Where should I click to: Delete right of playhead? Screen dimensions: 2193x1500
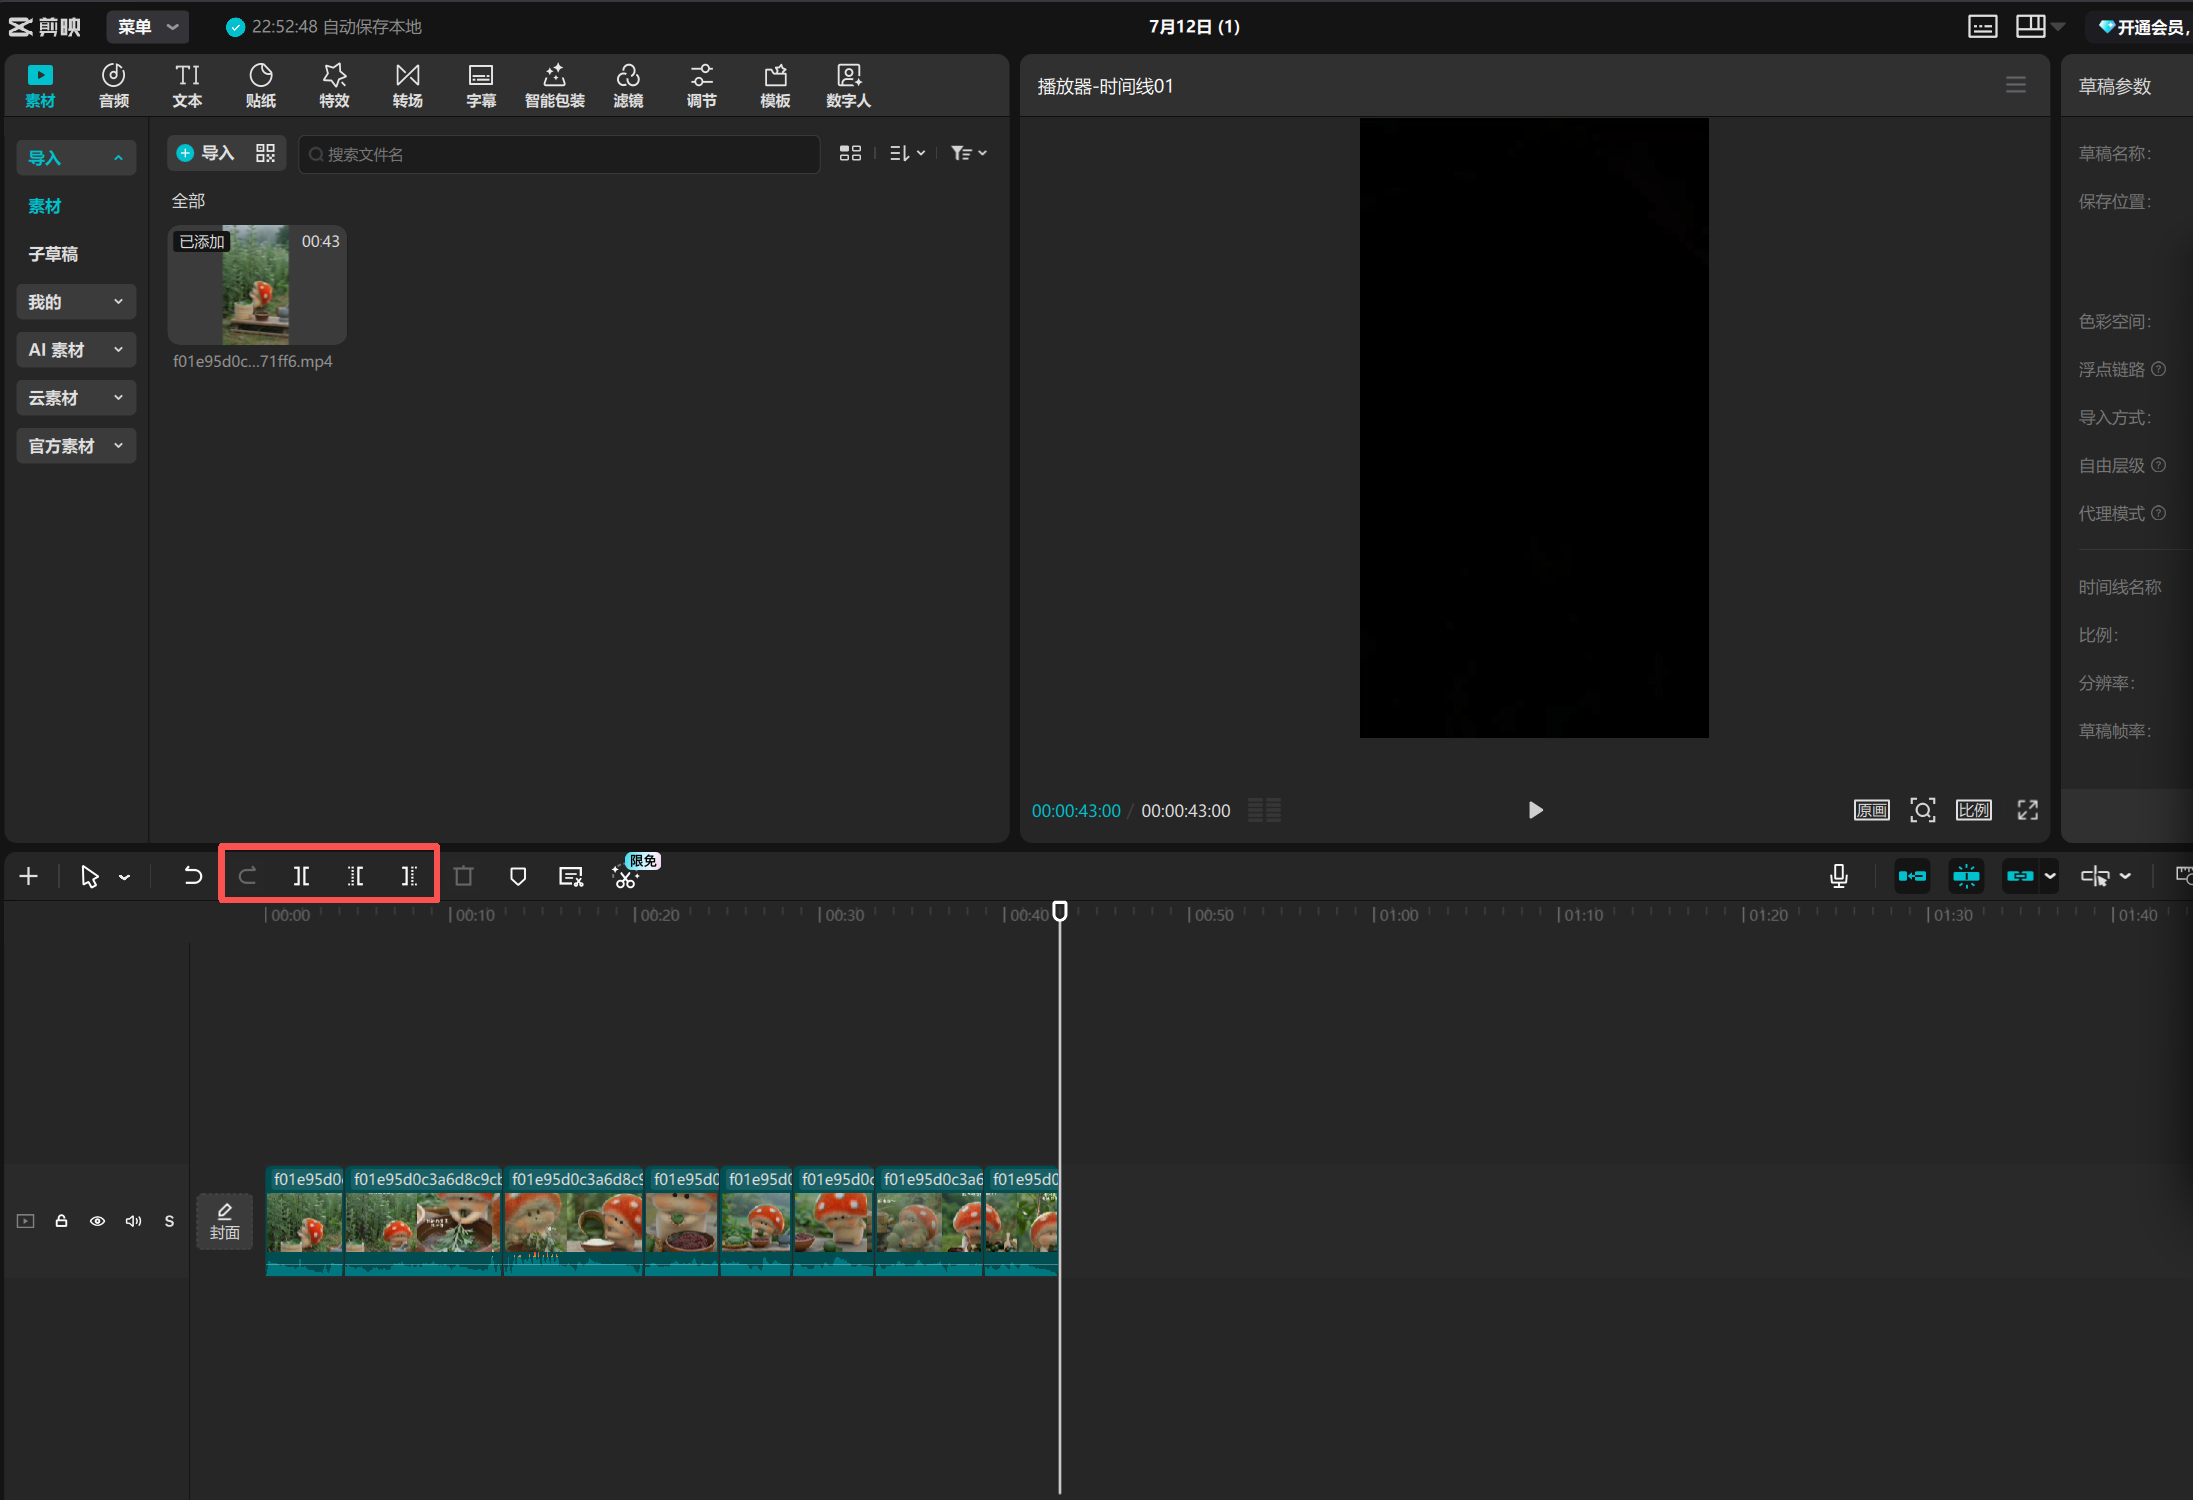click(x=409, y=877)
